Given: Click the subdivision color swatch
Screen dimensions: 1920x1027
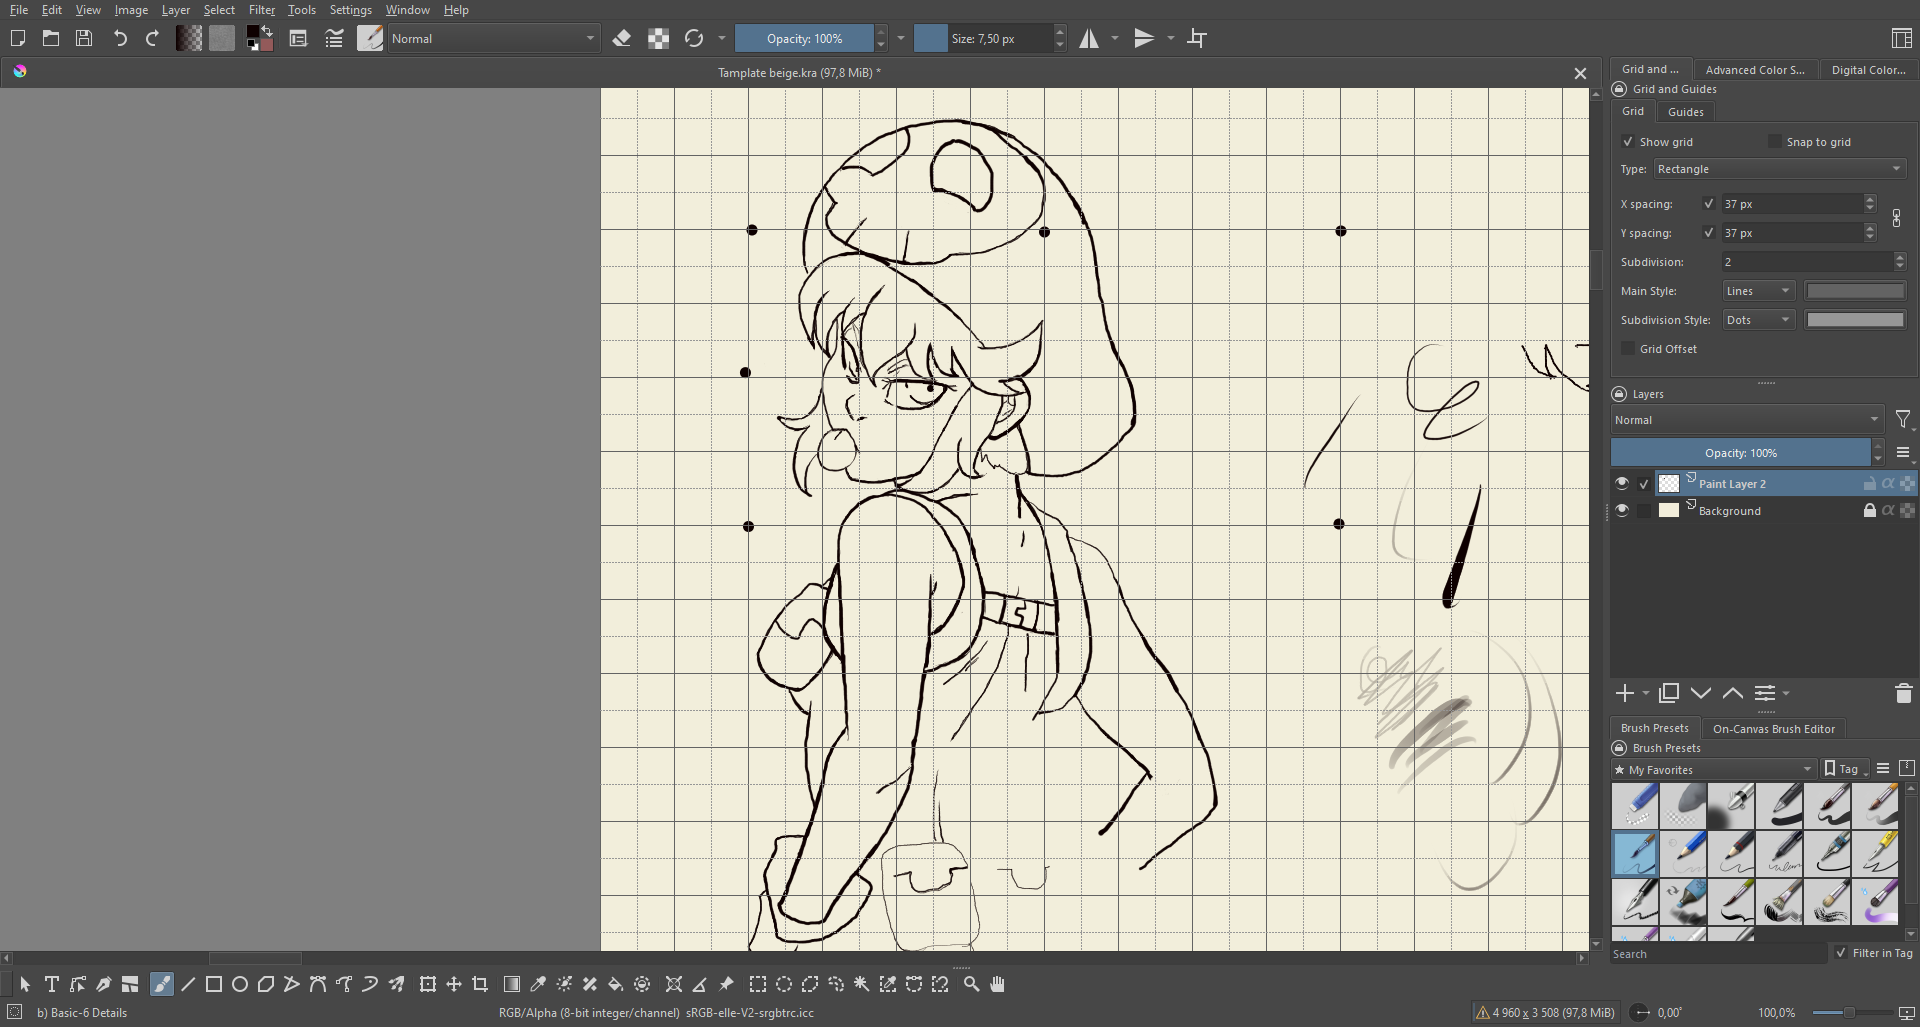Looking at the screenshot, I should (x=1856, y=320).
